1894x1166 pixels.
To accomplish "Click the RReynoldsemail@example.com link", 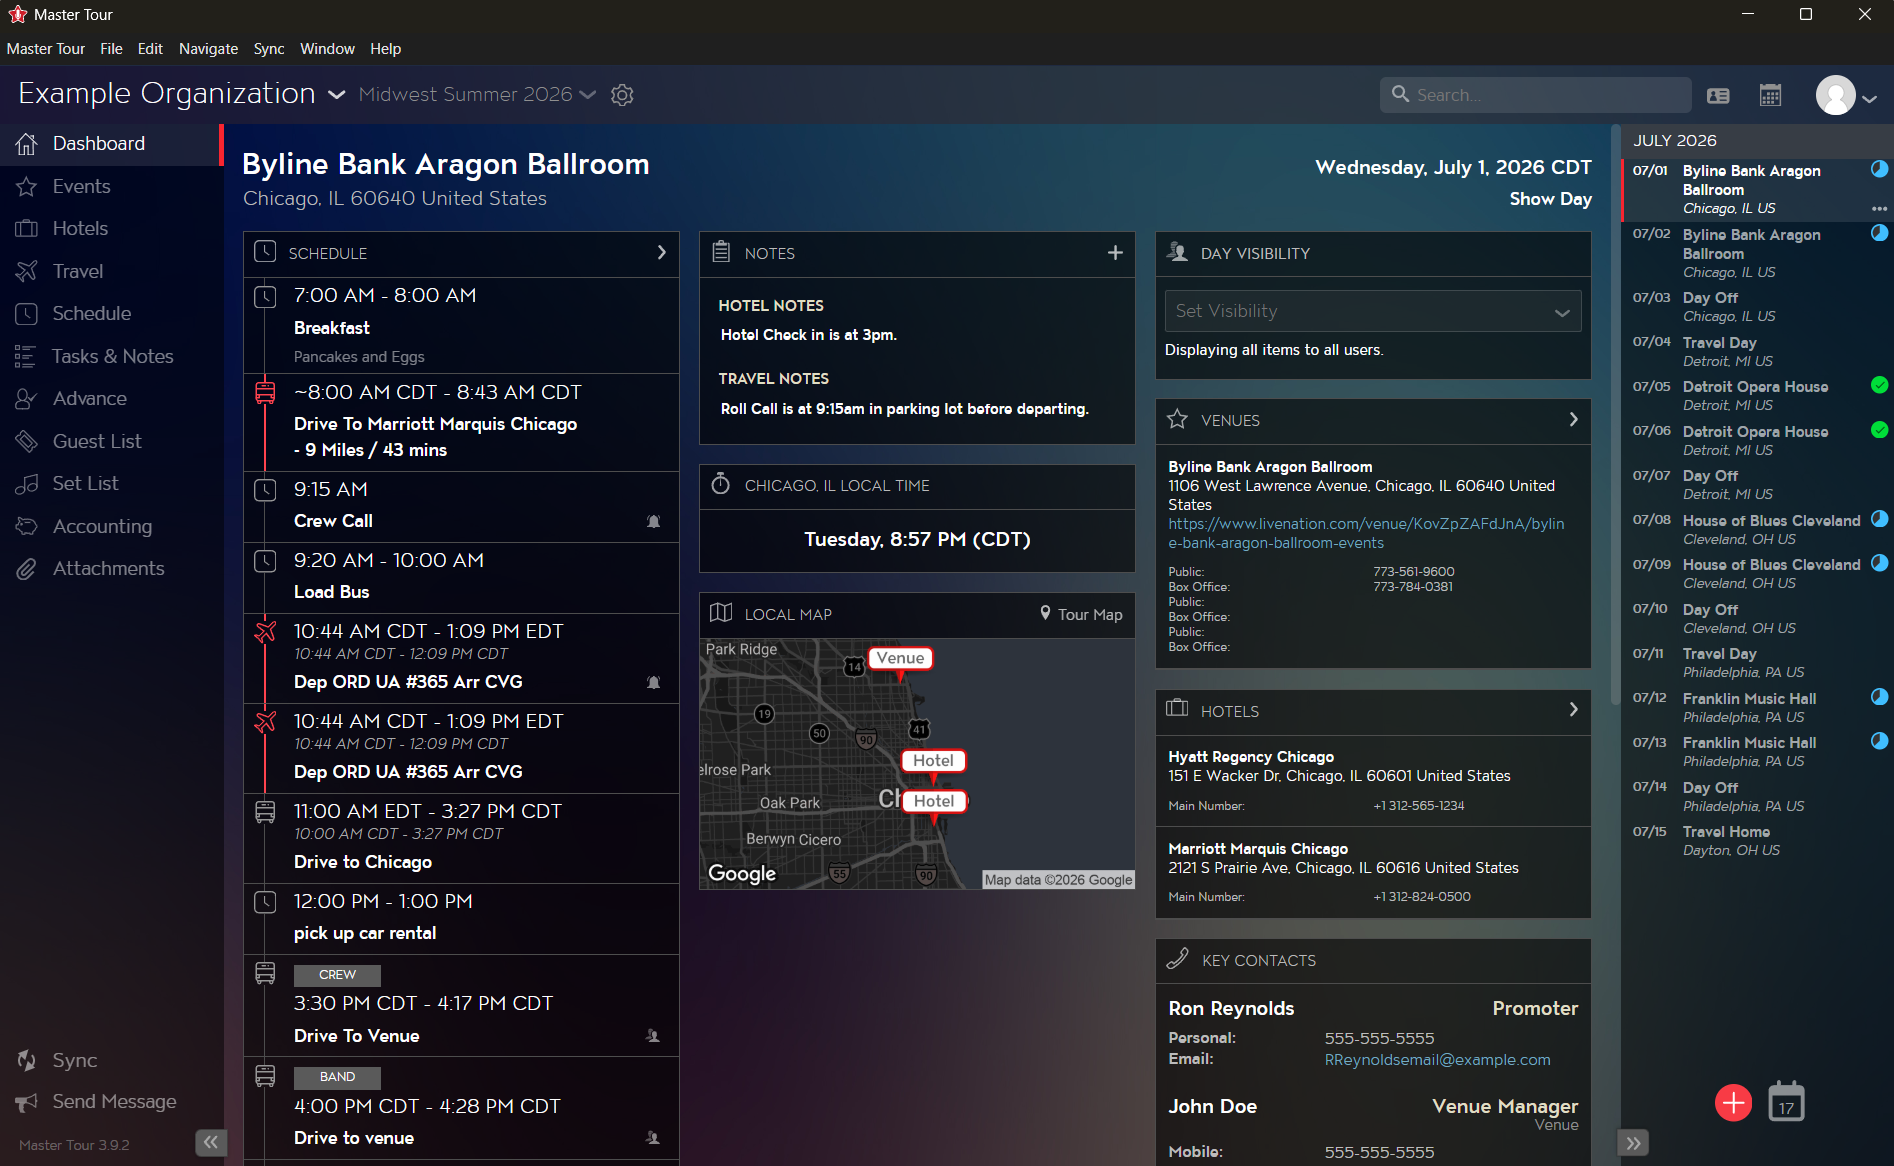I will (x=1437, y=1060).
